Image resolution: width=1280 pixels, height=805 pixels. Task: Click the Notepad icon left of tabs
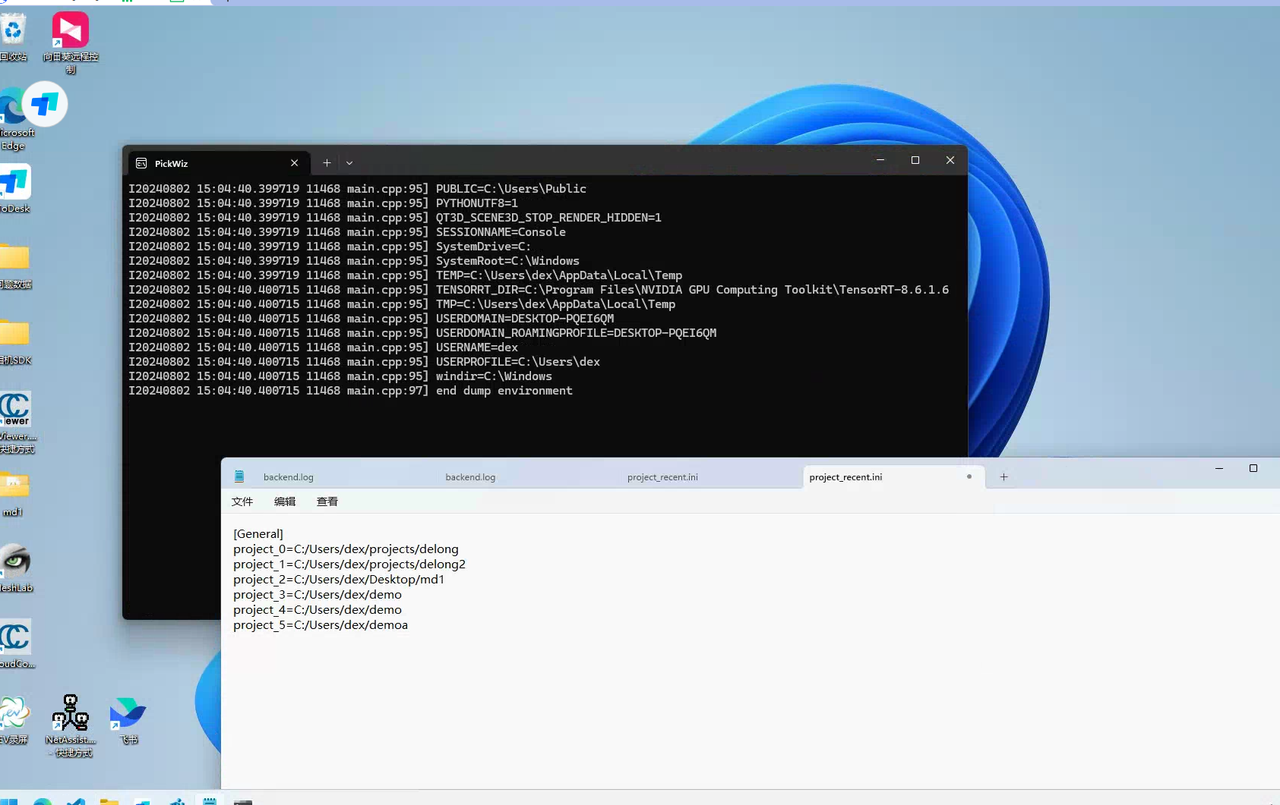click(239, 477)
